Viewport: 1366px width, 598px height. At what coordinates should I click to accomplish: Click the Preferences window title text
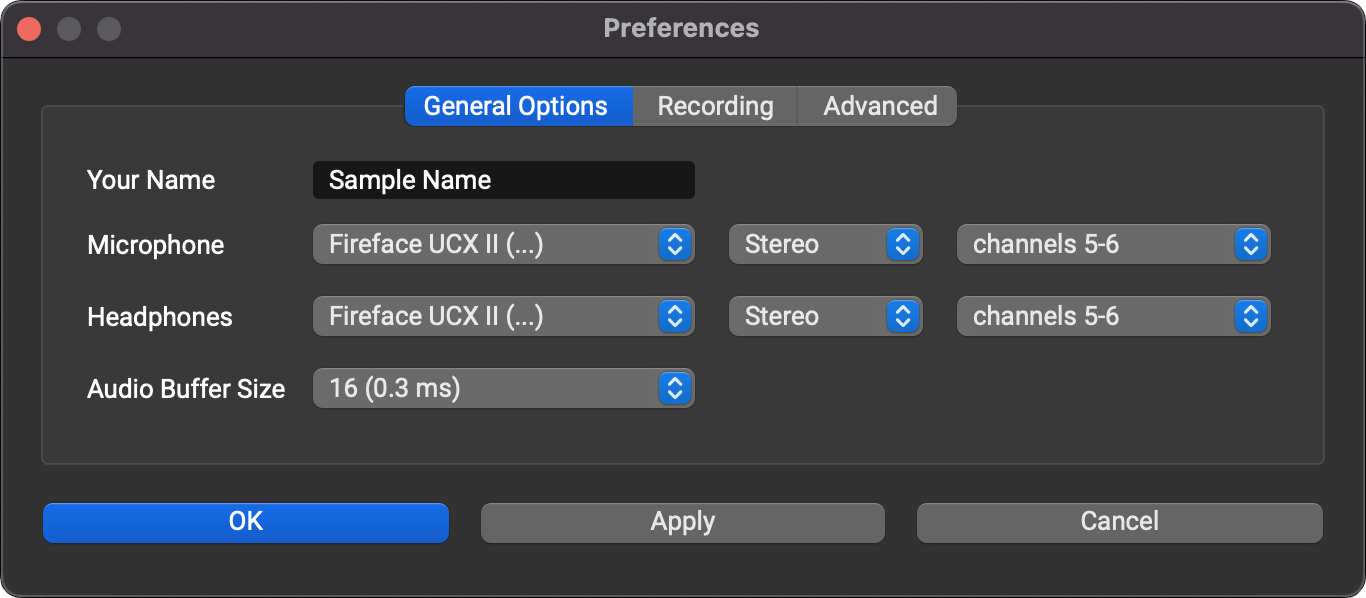click(x=681, y=28)
